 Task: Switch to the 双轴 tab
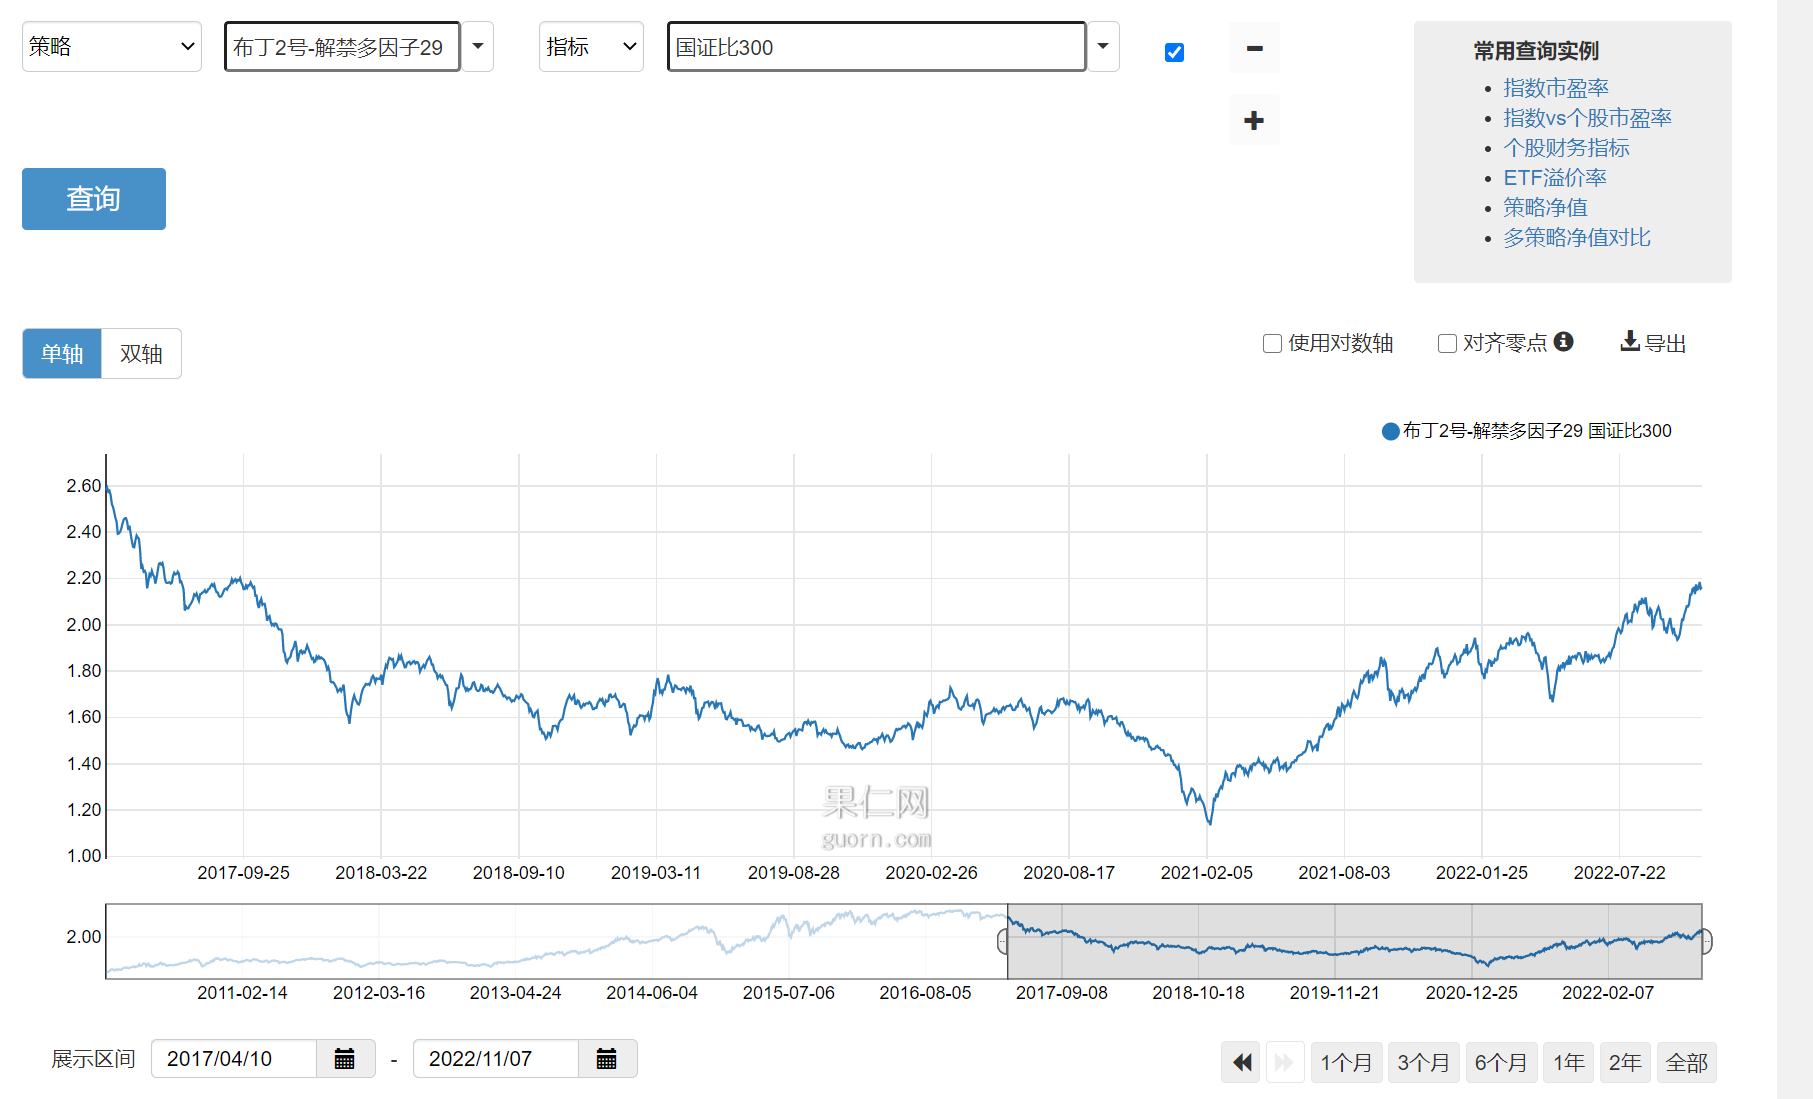pyautogui.click(x=141, y=354)
